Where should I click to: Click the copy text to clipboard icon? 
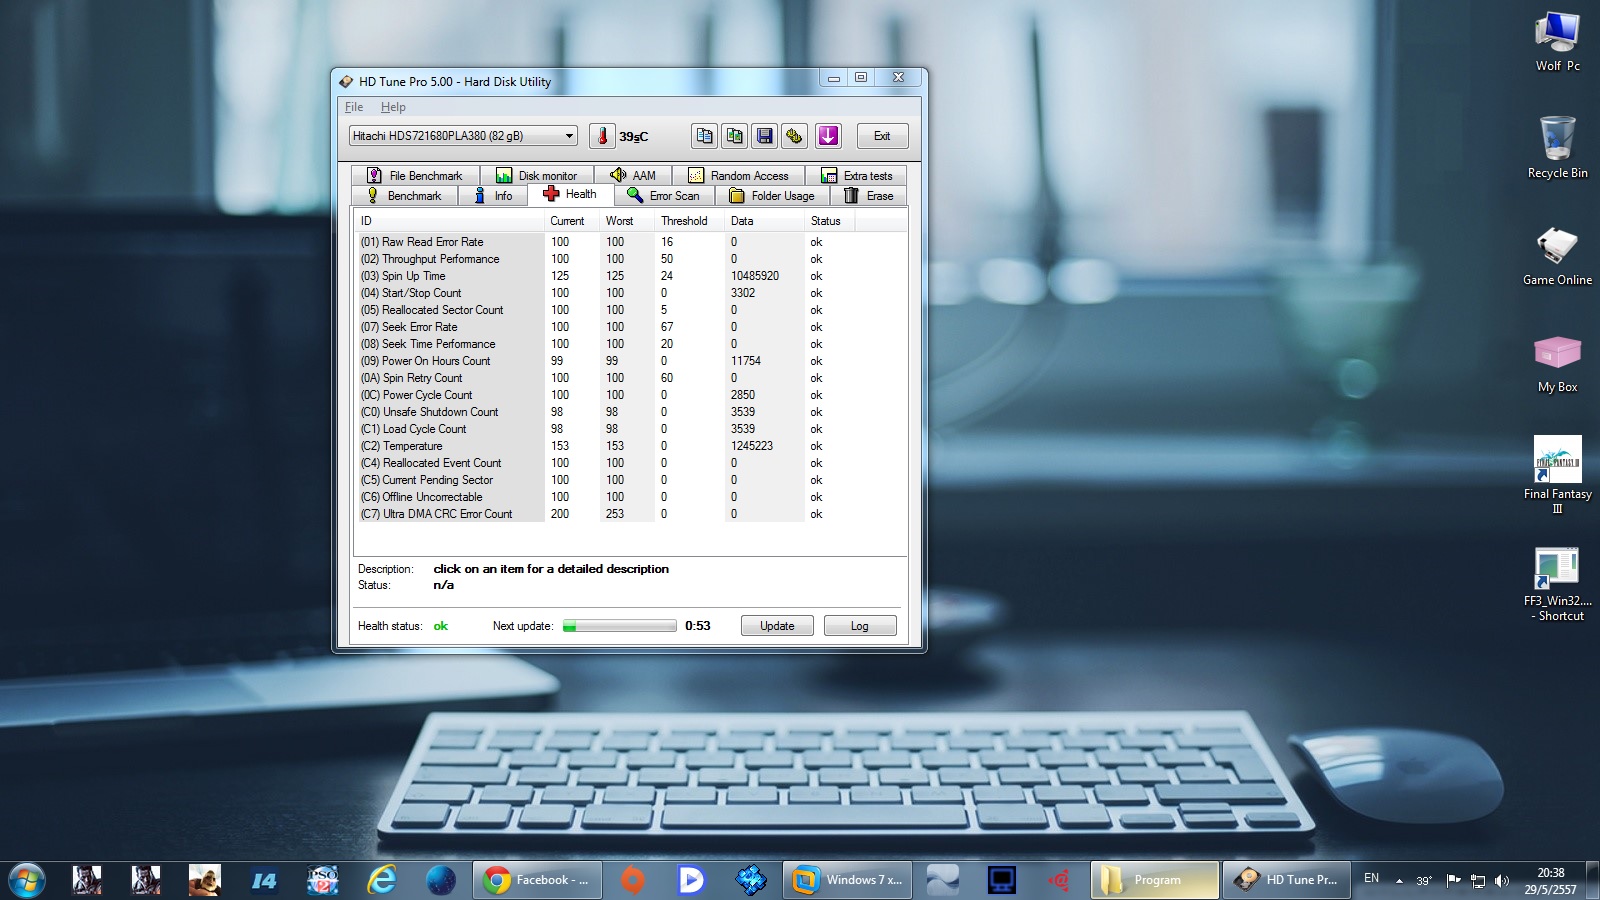[x=704, y=136]
